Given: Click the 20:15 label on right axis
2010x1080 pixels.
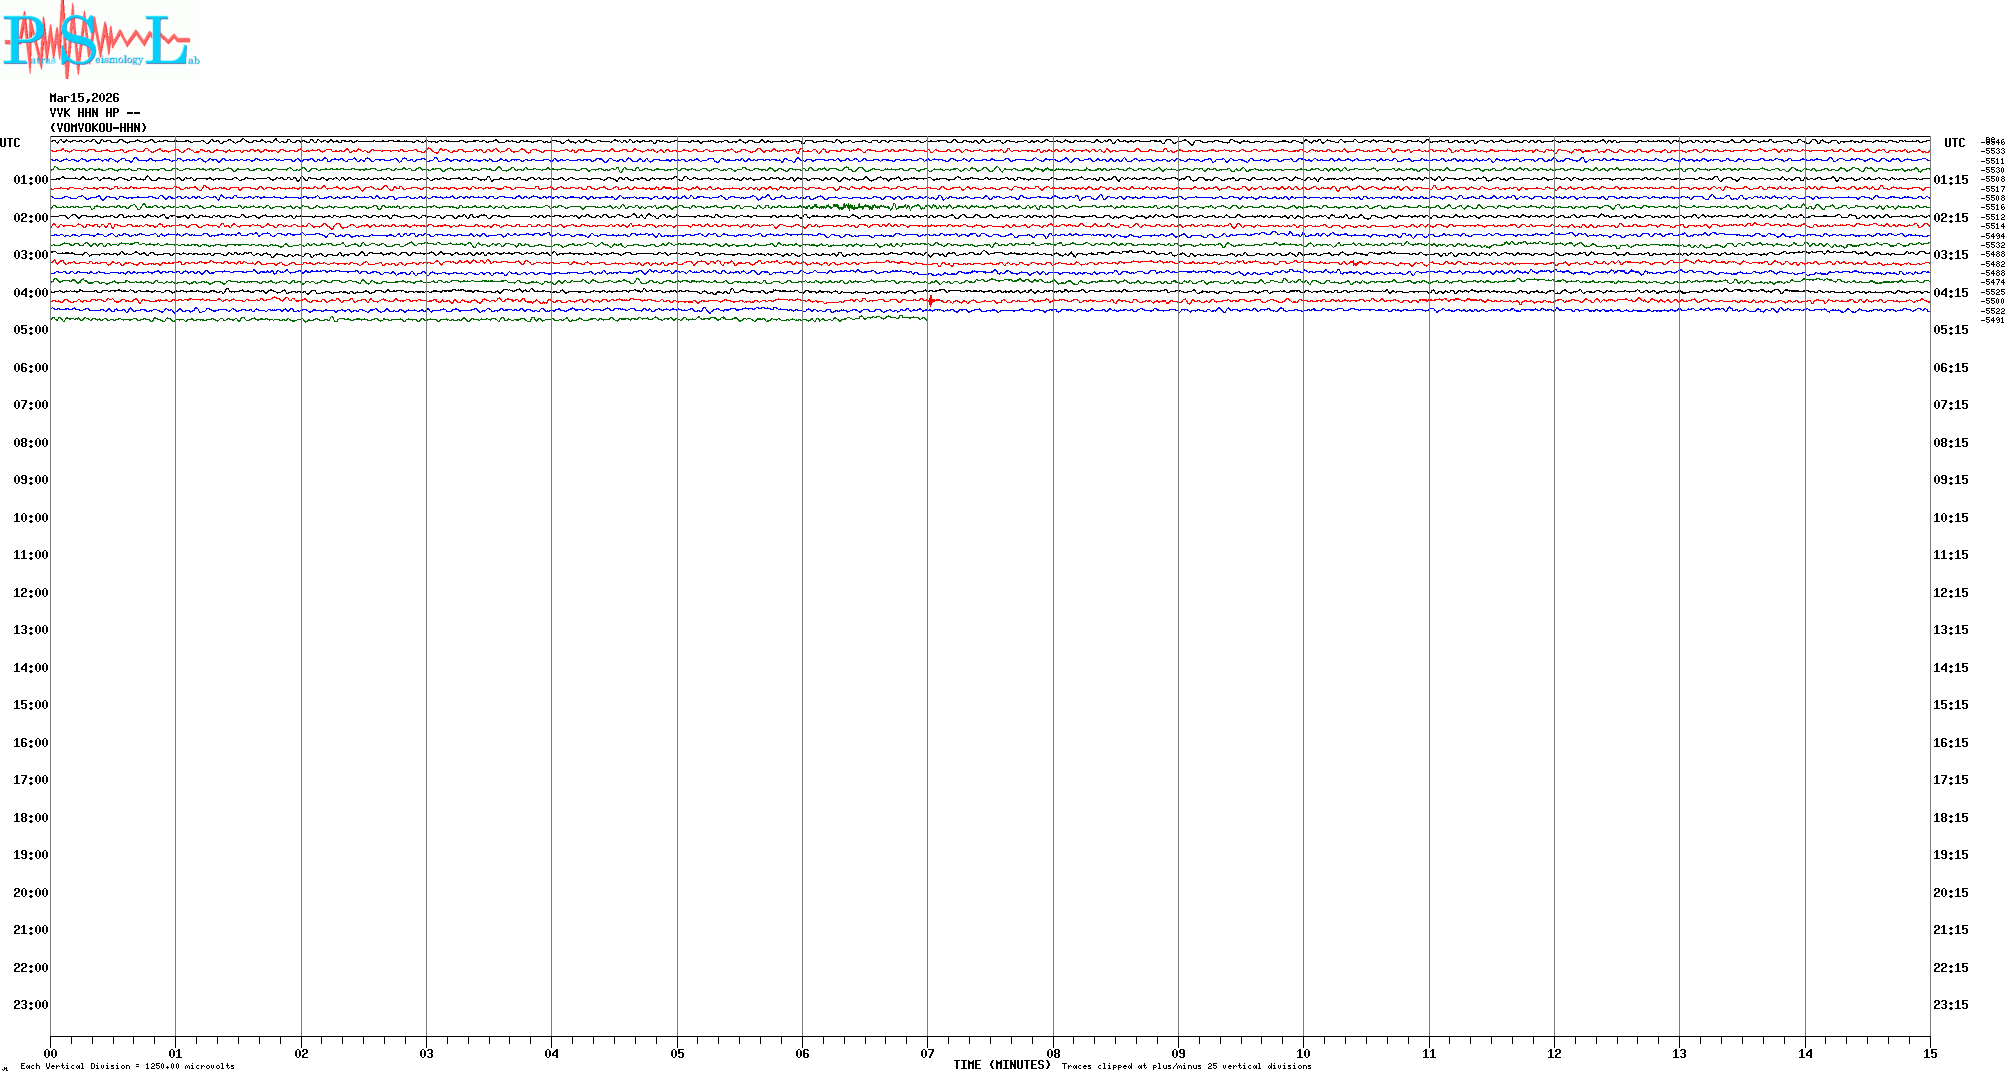Looking at the screenshot, I should coord(1950,893).
